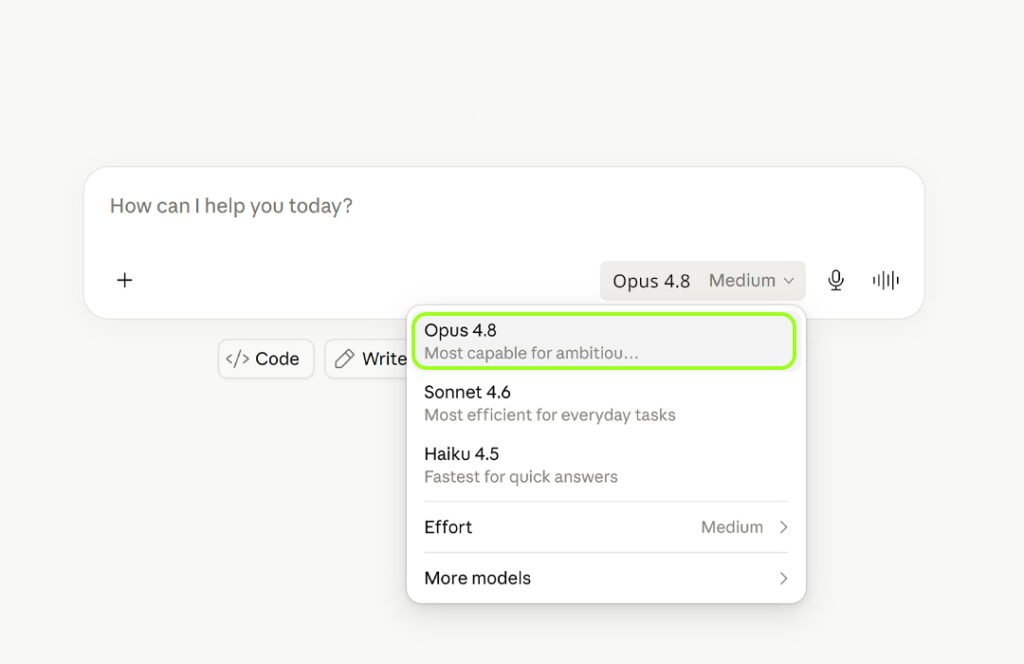Viewport: 1024px width, 664px height.
Task: Open the Opus 4.8 Medium model selector
Action: (703, 281)
